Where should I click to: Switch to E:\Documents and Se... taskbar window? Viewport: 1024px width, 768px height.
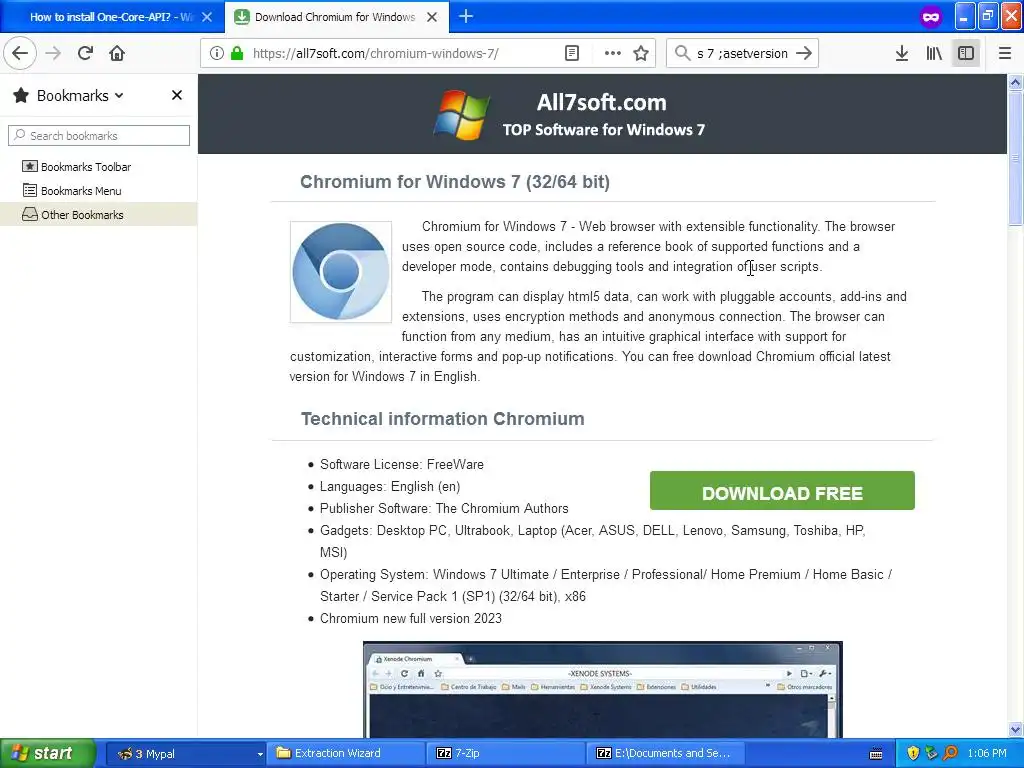[x=665, y=754]
